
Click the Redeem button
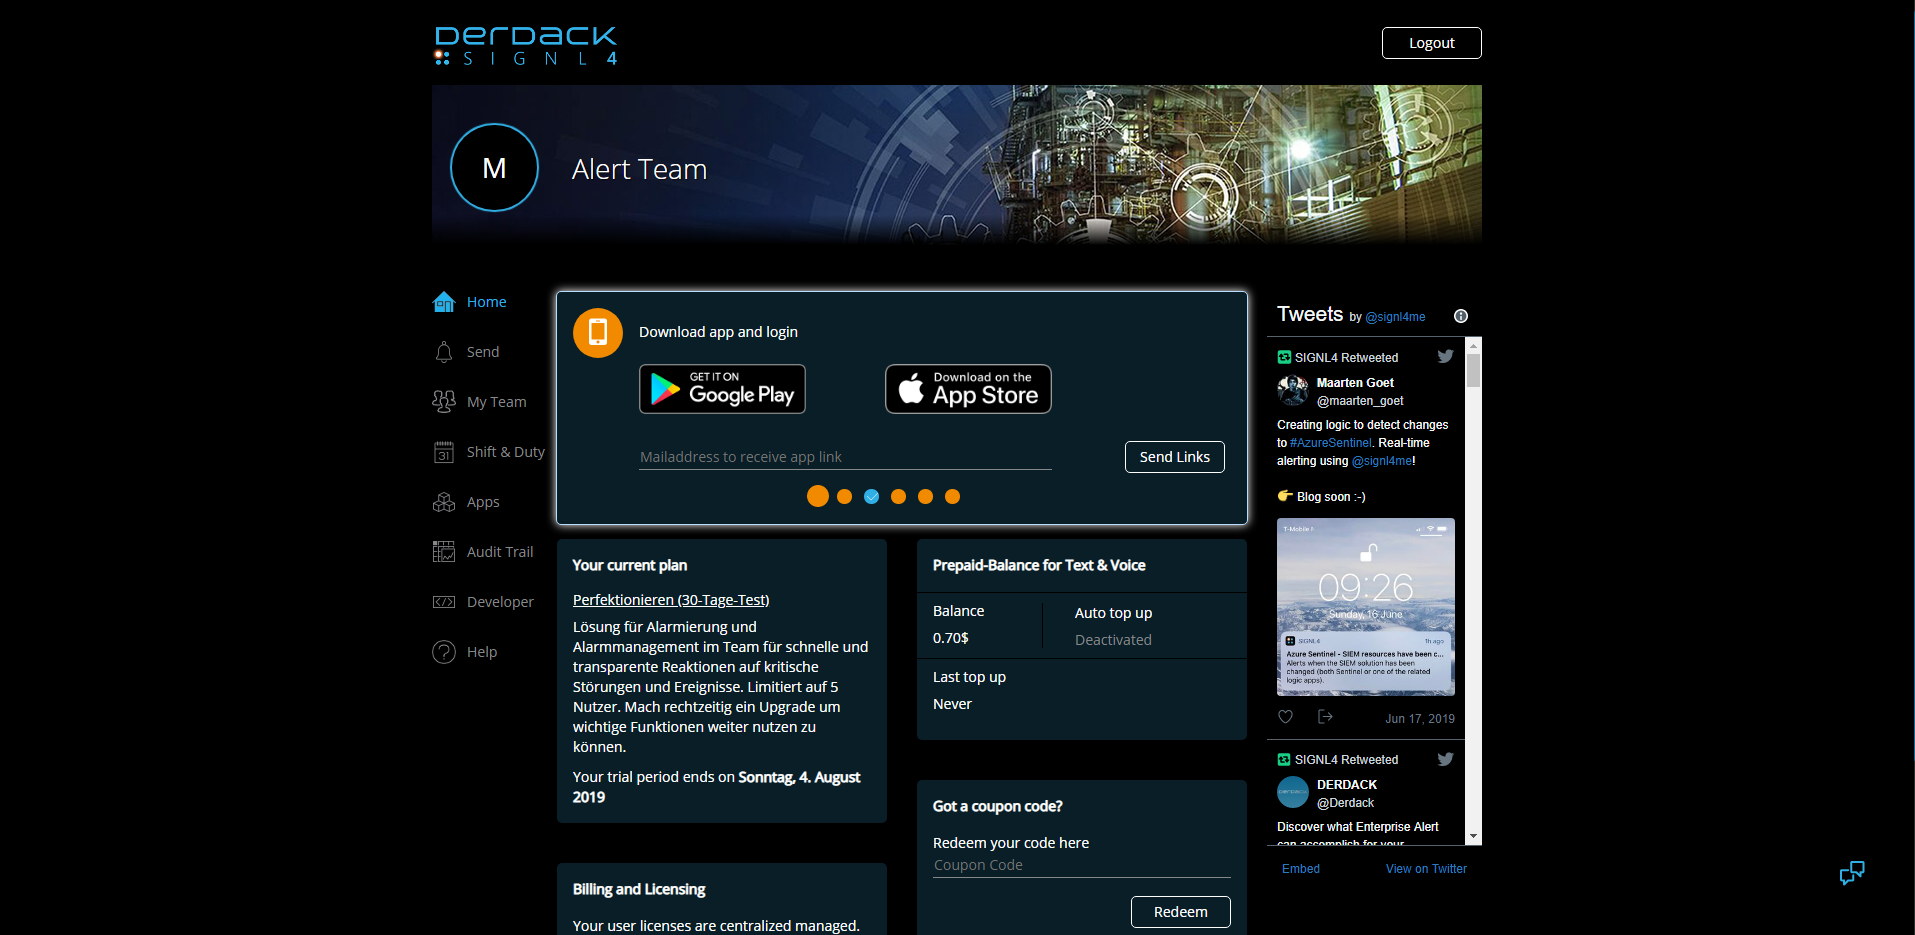(x=1180, y=912)
